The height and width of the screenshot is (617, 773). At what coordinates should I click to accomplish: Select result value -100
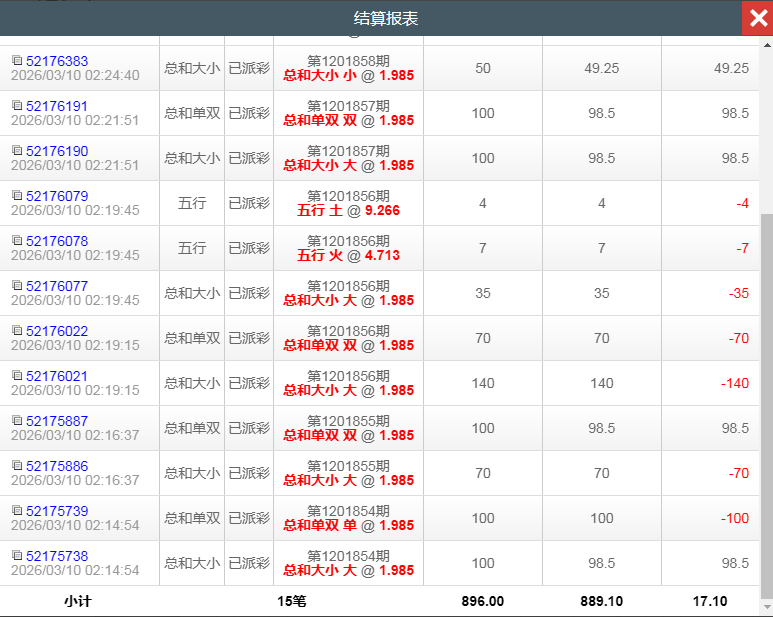[735, 518]
